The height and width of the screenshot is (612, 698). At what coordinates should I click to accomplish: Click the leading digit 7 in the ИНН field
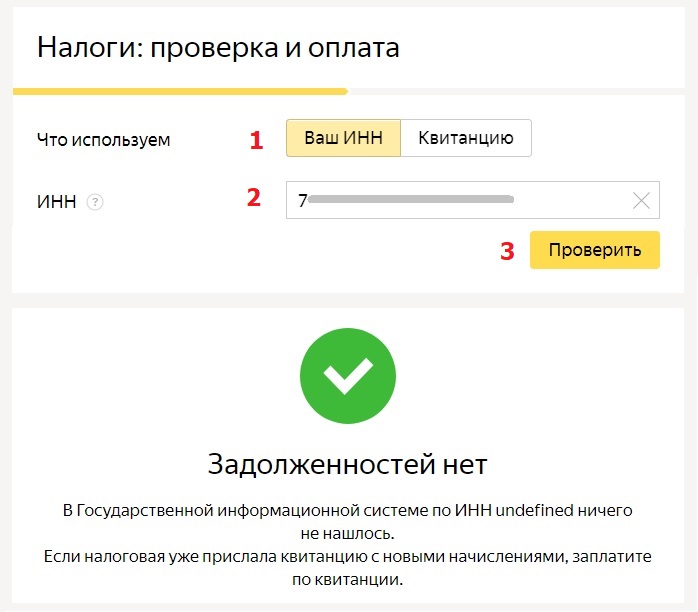pyautogui.click(x=302, y=200)
